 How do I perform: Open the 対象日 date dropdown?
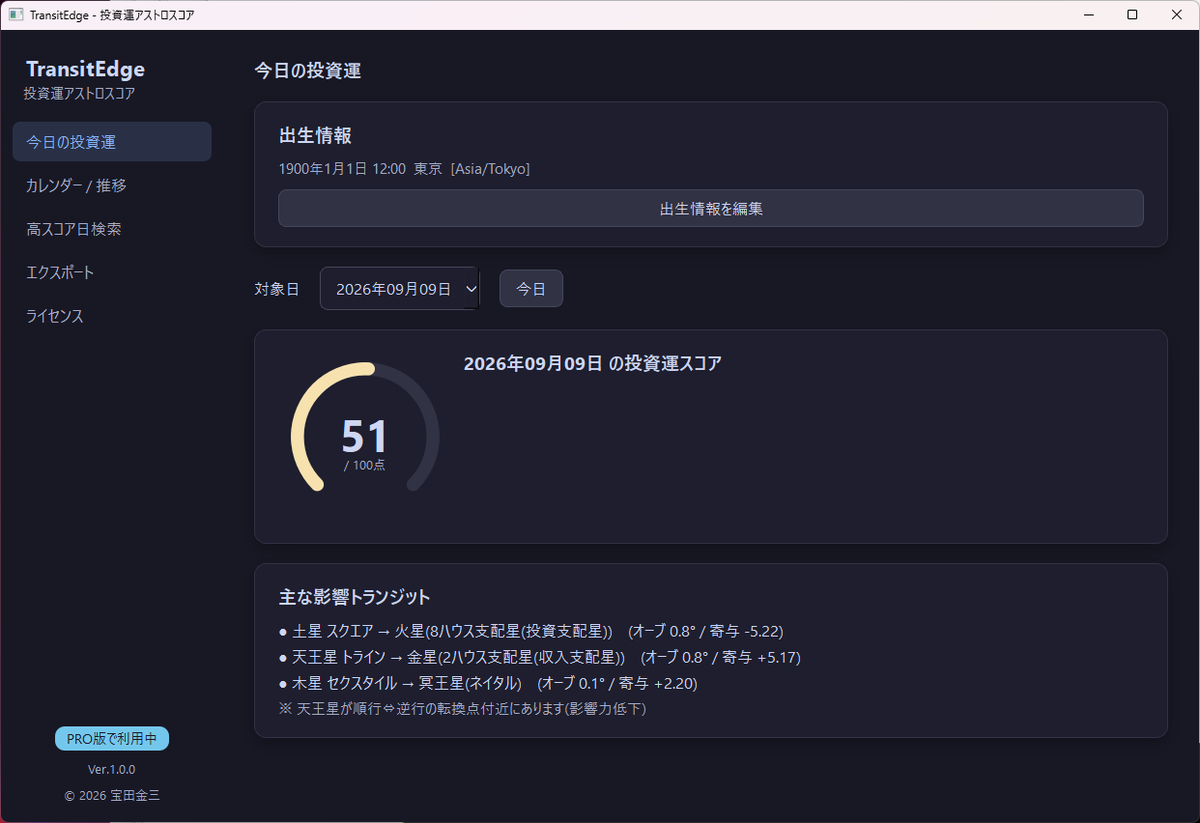tap(399, 289)
